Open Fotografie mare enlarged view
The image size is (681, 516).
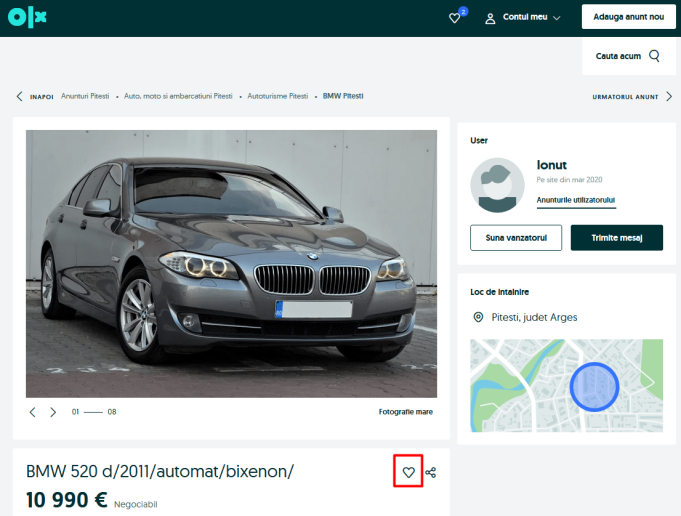pos(406,412)
